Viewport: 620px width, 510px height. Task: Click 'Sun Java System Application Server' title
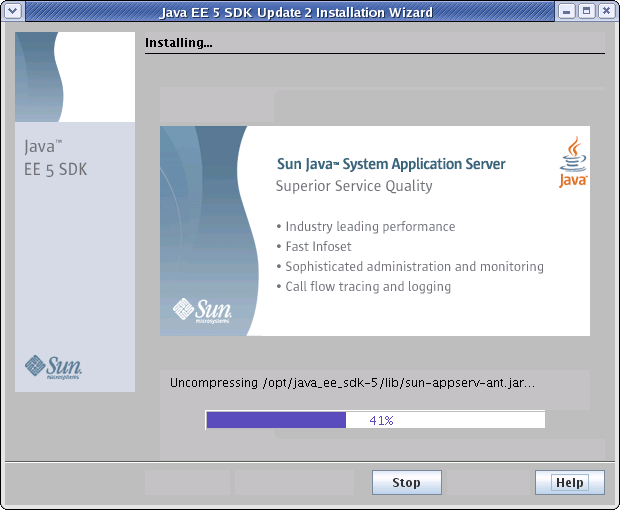(x=391, y=164)
